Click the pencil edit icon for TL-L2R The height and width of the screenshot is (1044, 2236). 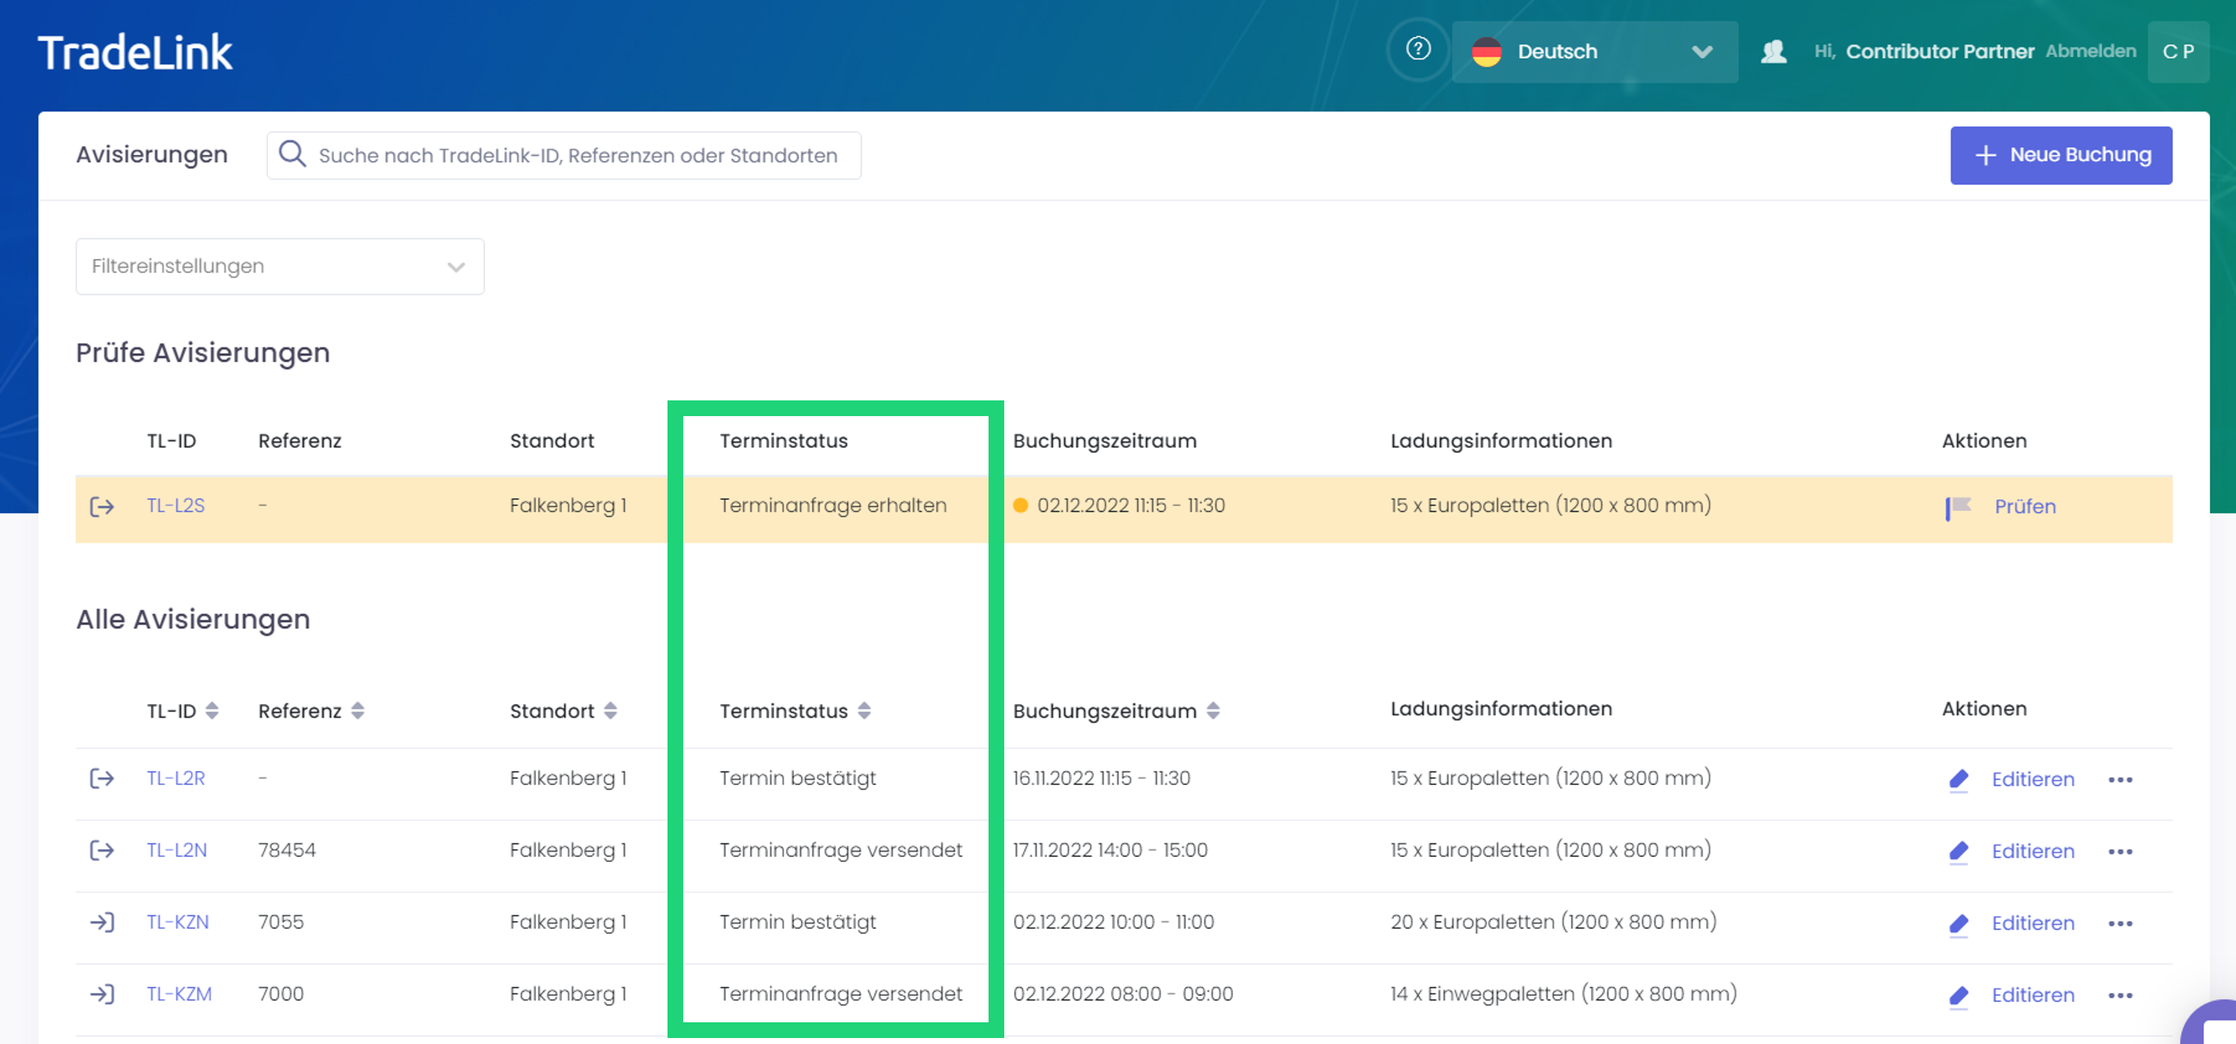(1958, 779)
